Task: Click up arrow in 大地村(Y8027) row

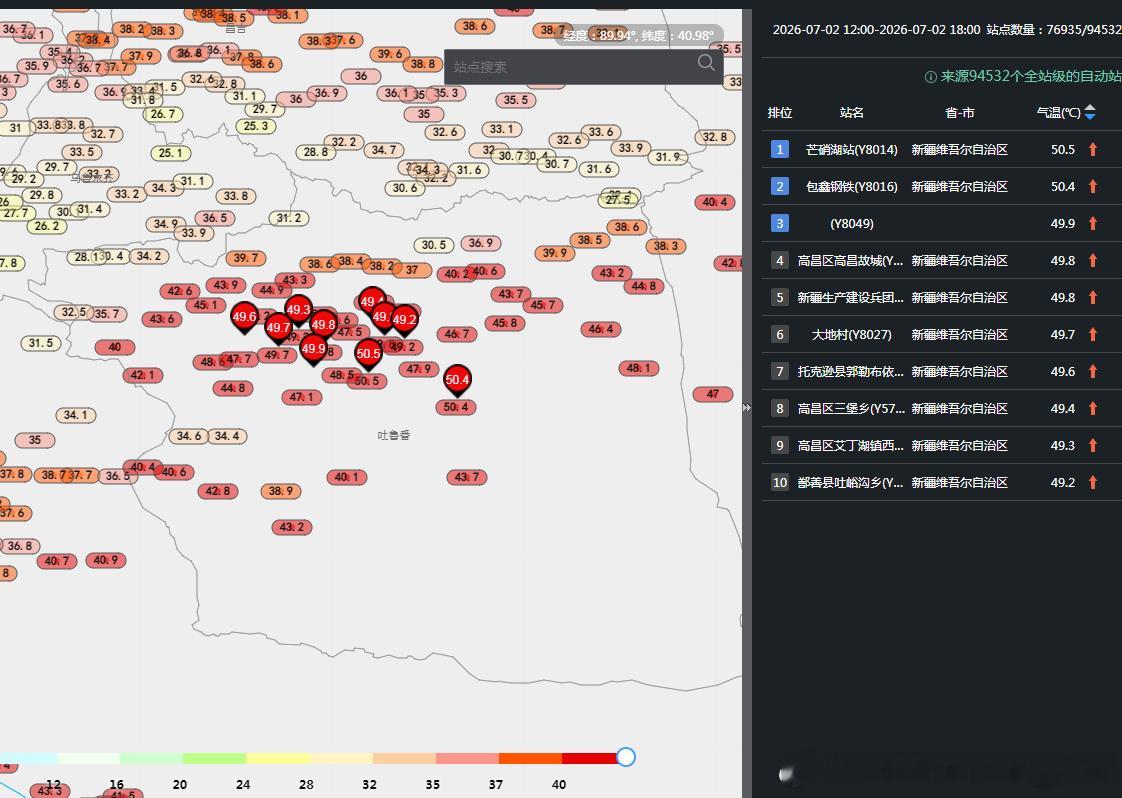Action: [x=1093, y=334]
